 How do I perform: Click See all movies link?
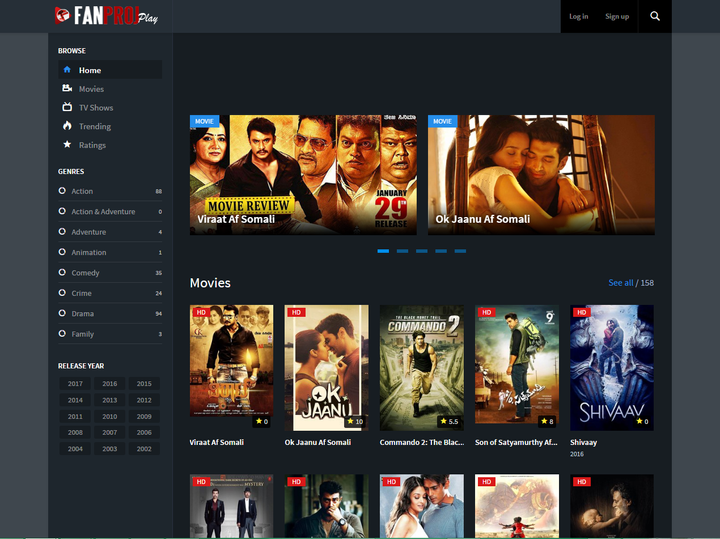(x=620, y=283)
